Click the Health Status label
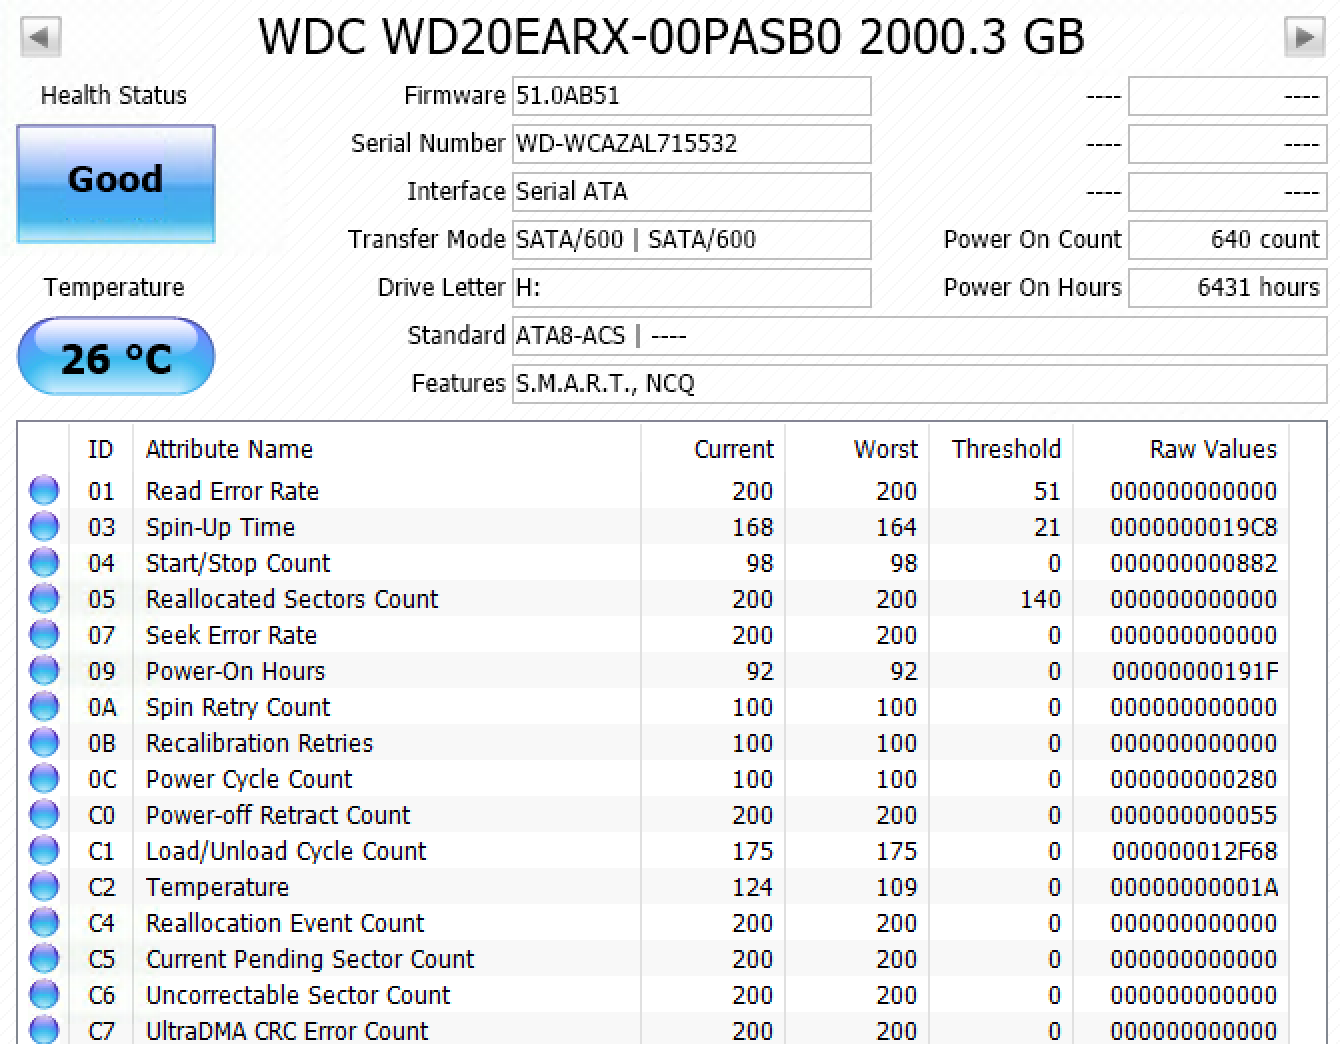The width and height of the screenshot is (1340, 1044). 114,96
